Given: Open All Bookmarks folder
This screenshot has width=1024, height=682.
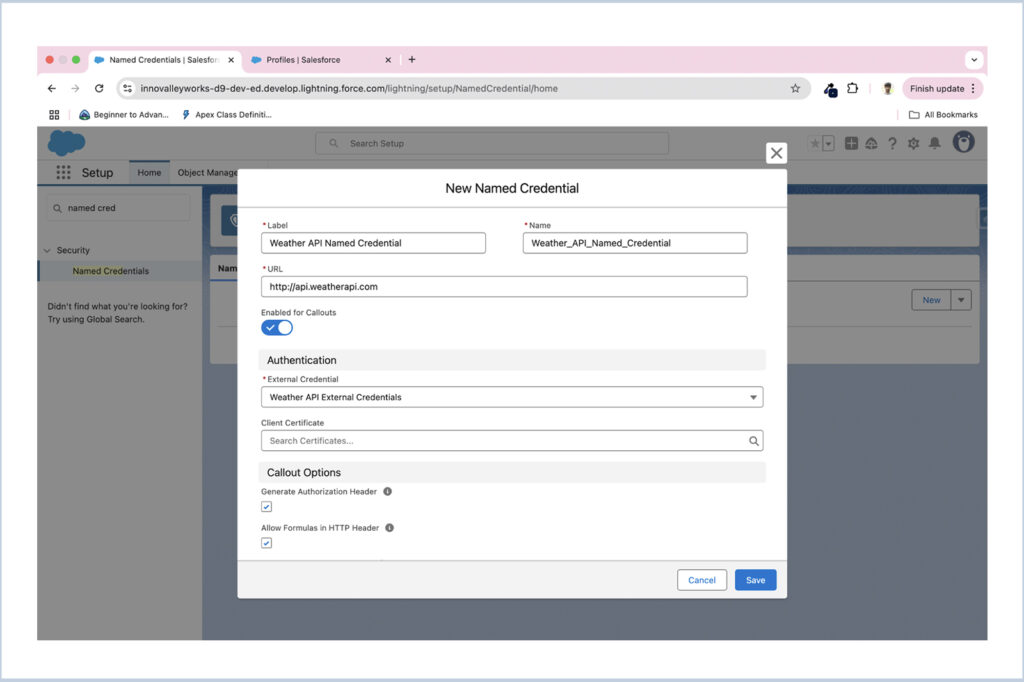Looking at the screenshot, I should [x=944, y=114].
